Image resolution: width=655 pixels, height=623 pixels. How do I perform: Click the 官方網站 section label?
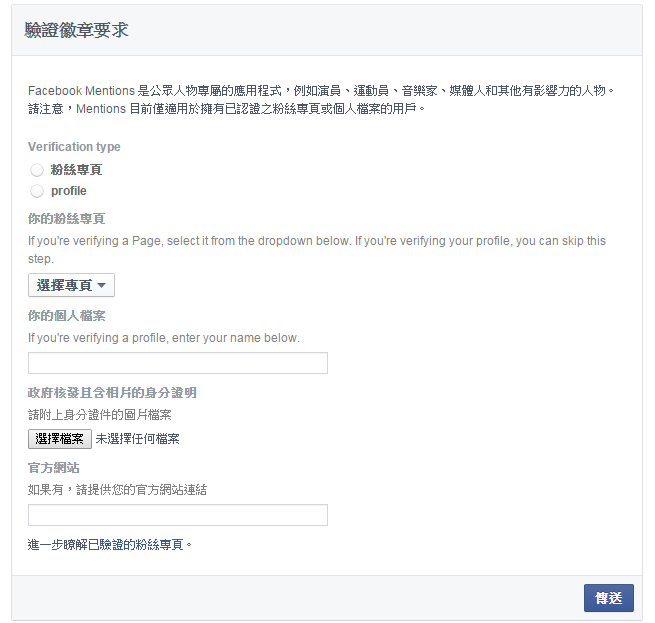53,468
